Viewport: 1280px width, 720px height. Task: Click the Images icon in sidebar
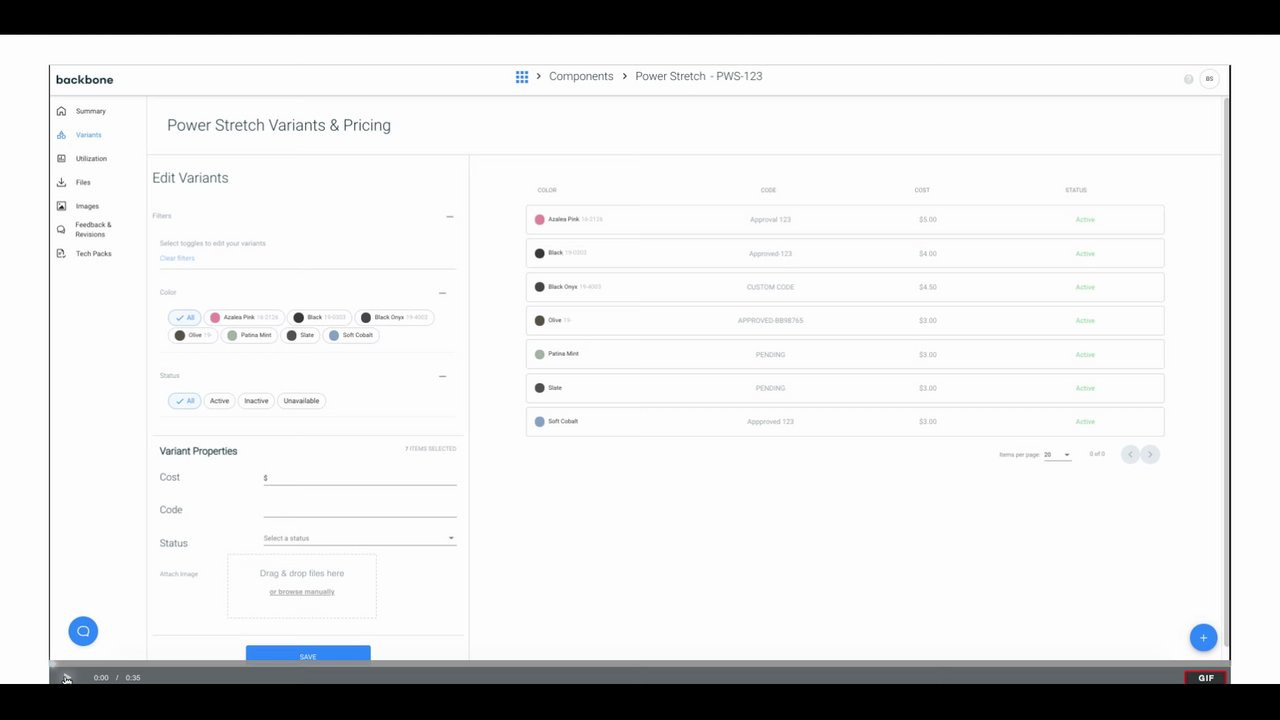click(61, 206)
